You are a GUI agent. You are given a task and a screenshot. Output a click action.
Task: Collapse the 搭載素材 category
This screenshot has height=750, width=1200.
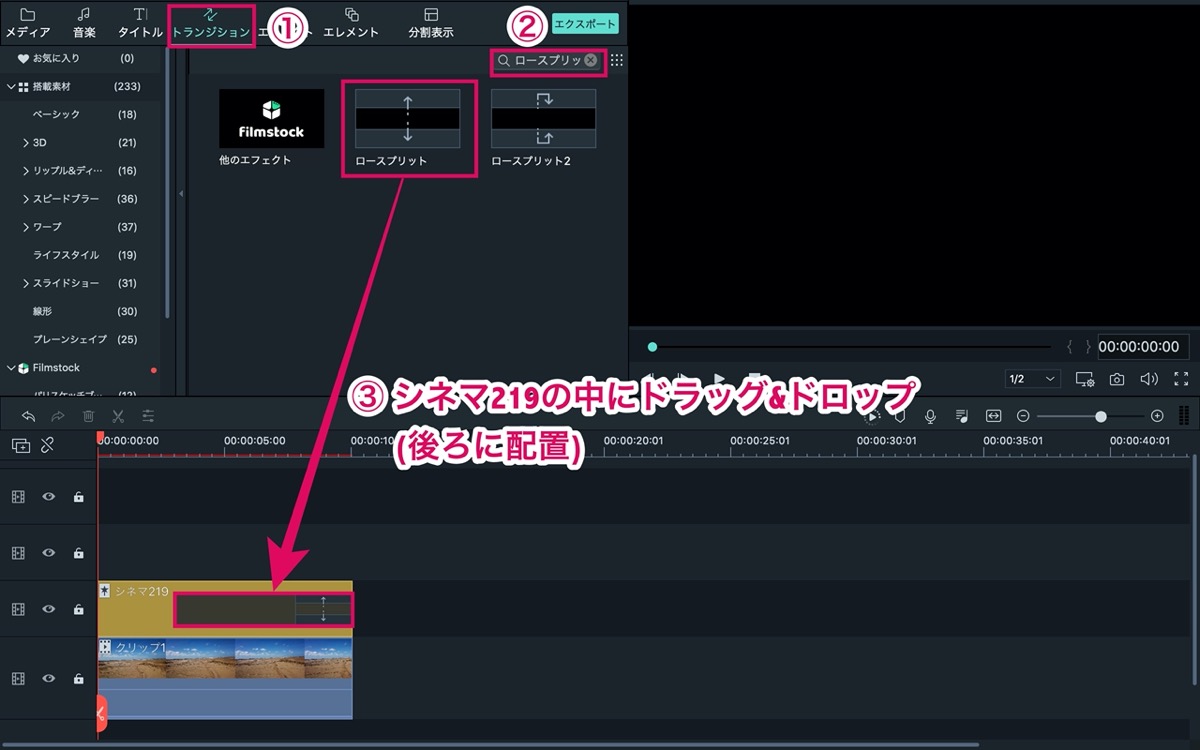(x=11, y=87)
